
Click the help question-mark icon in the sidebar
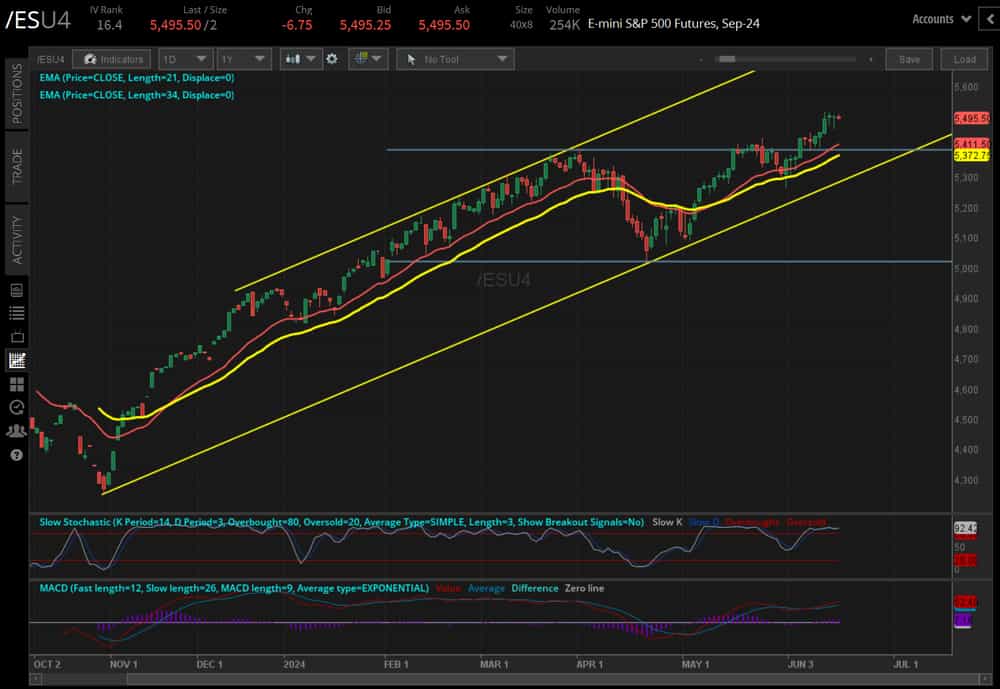[x=14, y=456]
